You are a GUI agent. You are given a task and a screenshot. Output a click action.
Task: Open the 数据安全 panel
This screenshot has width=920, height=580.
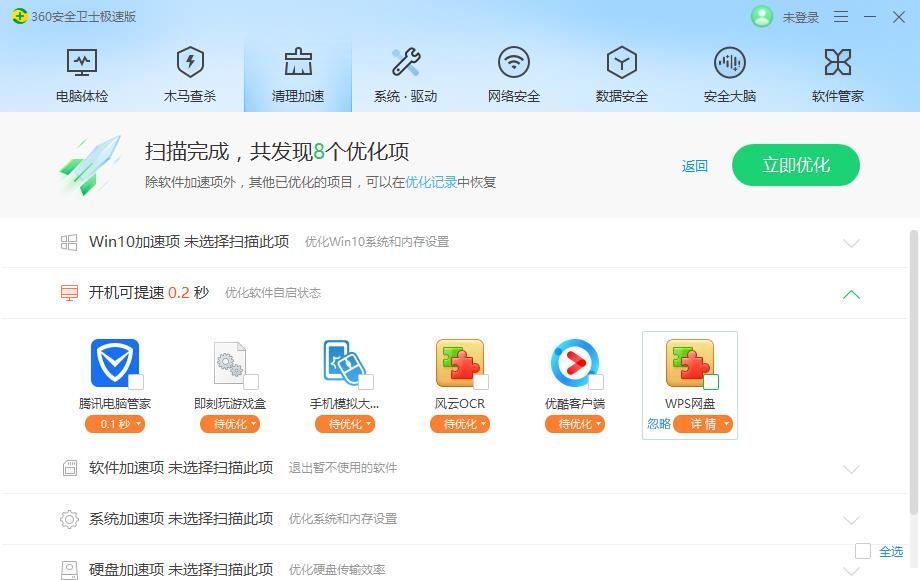620,70
